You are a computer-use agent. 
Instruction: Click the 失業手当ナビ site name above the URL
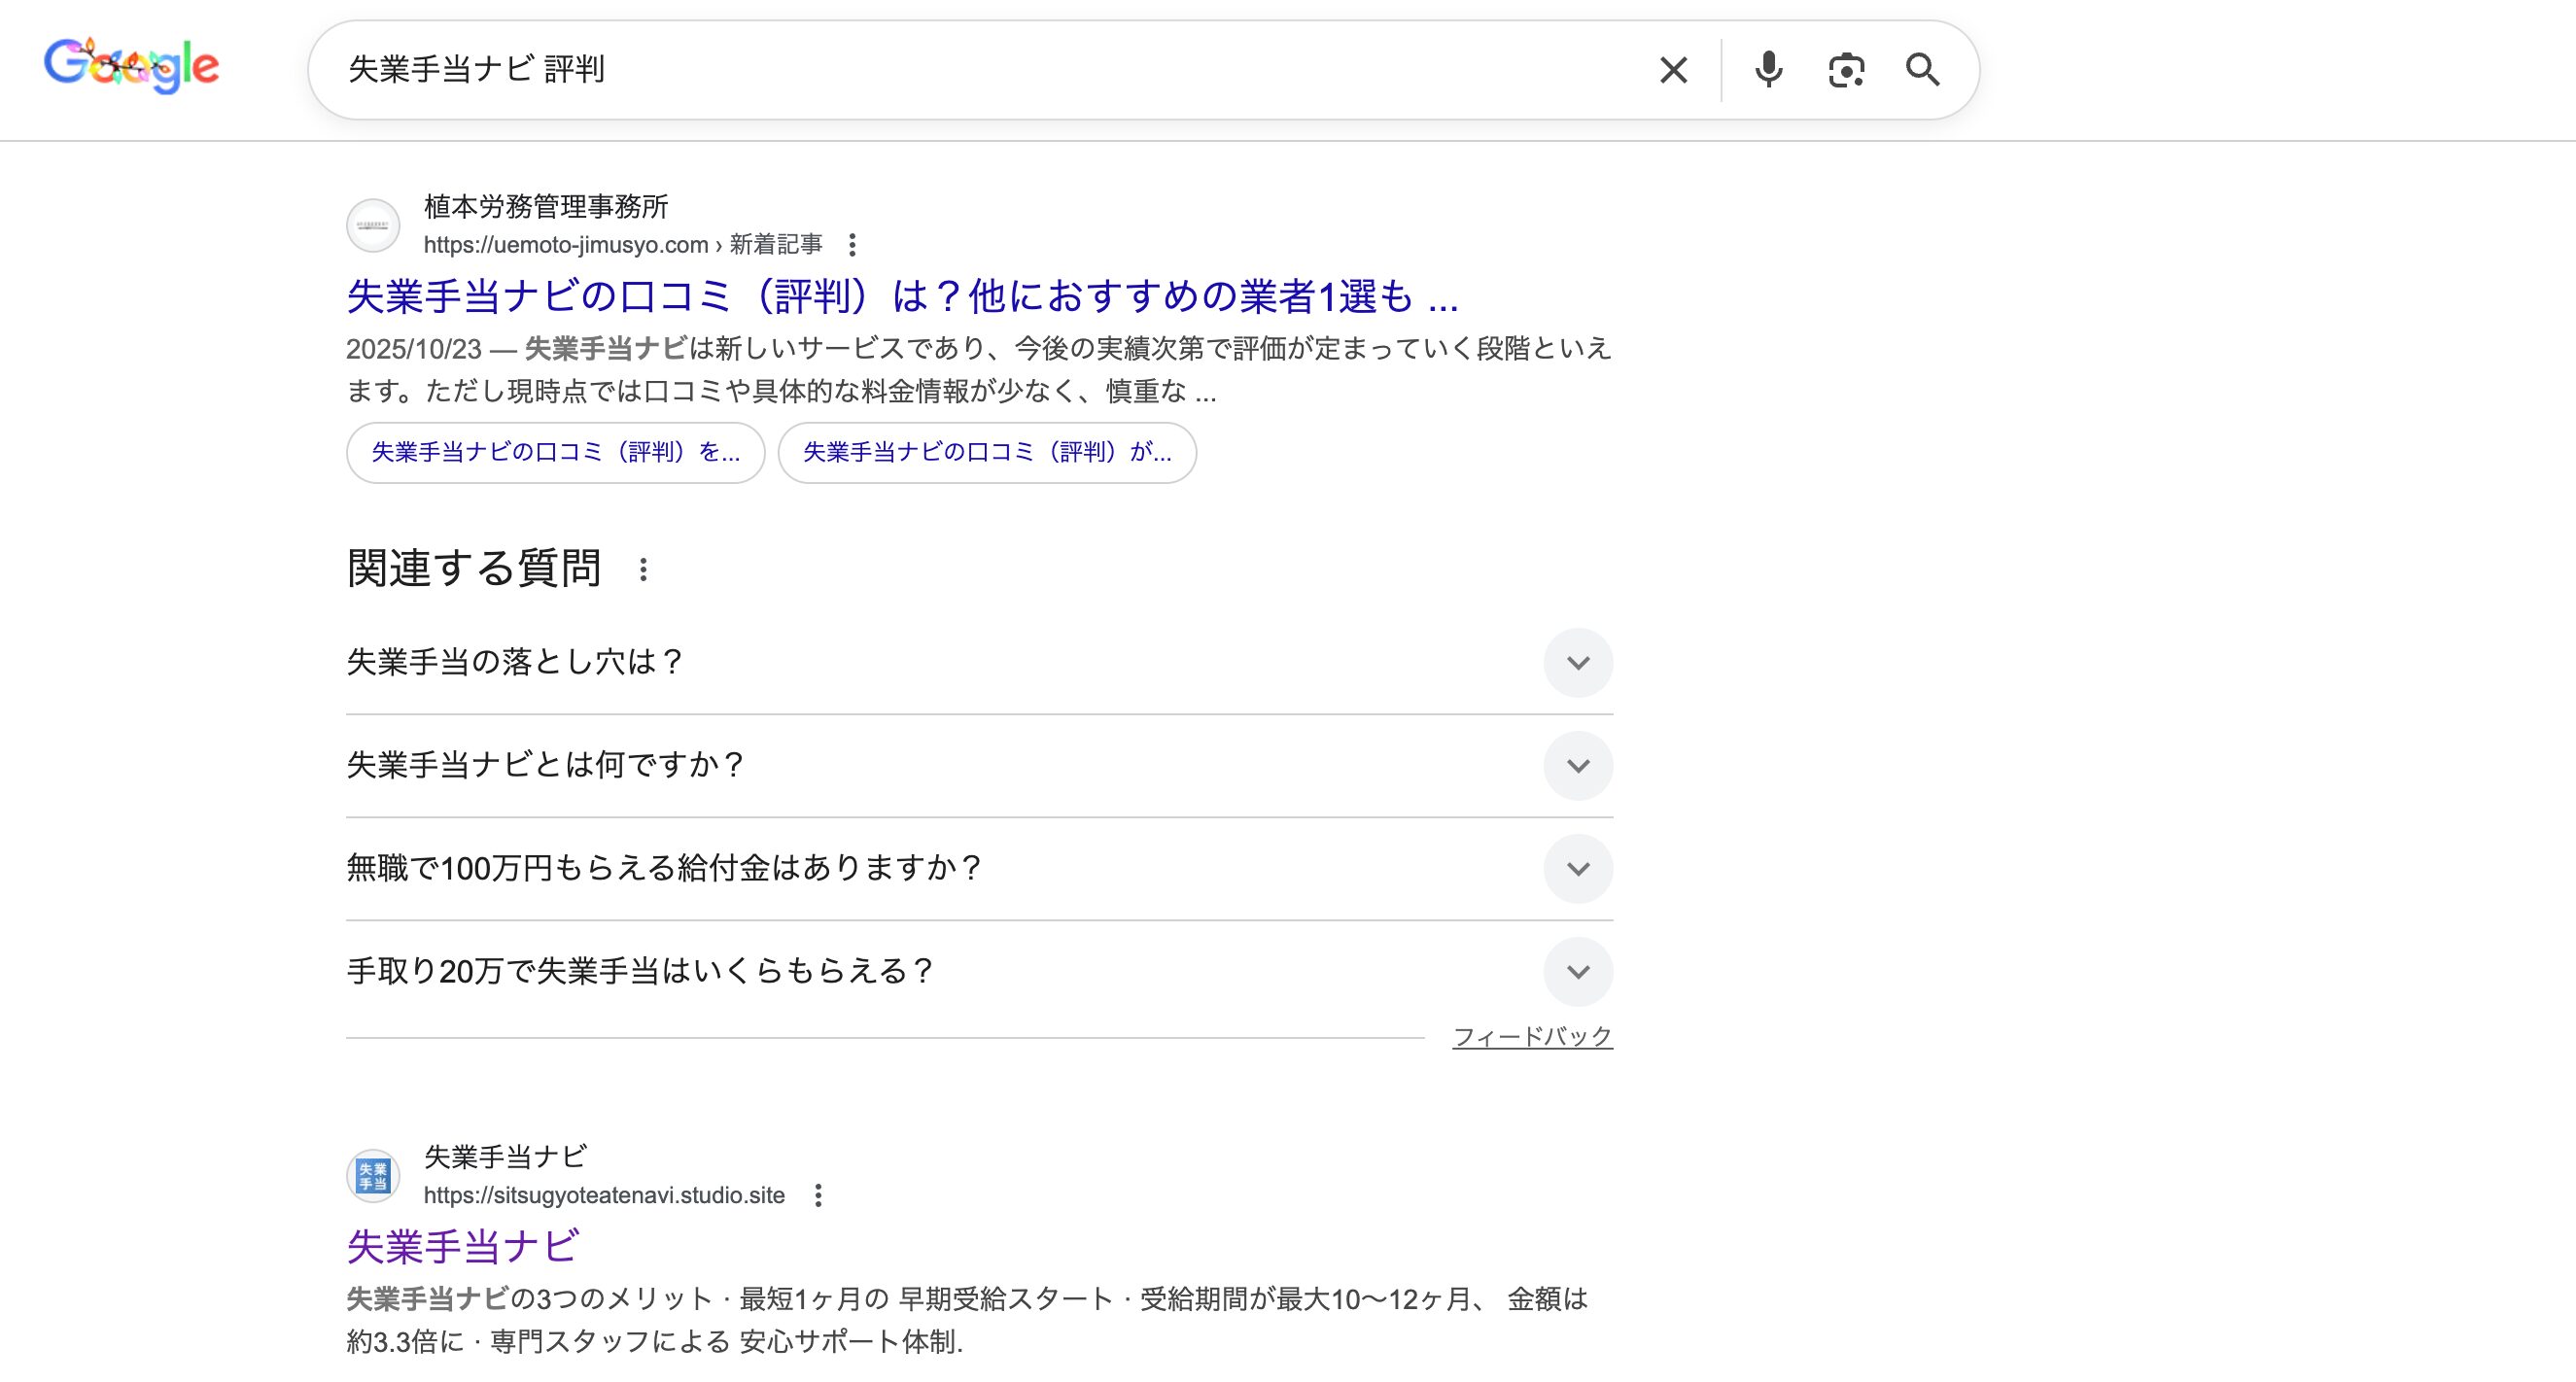pos(505,1157)
